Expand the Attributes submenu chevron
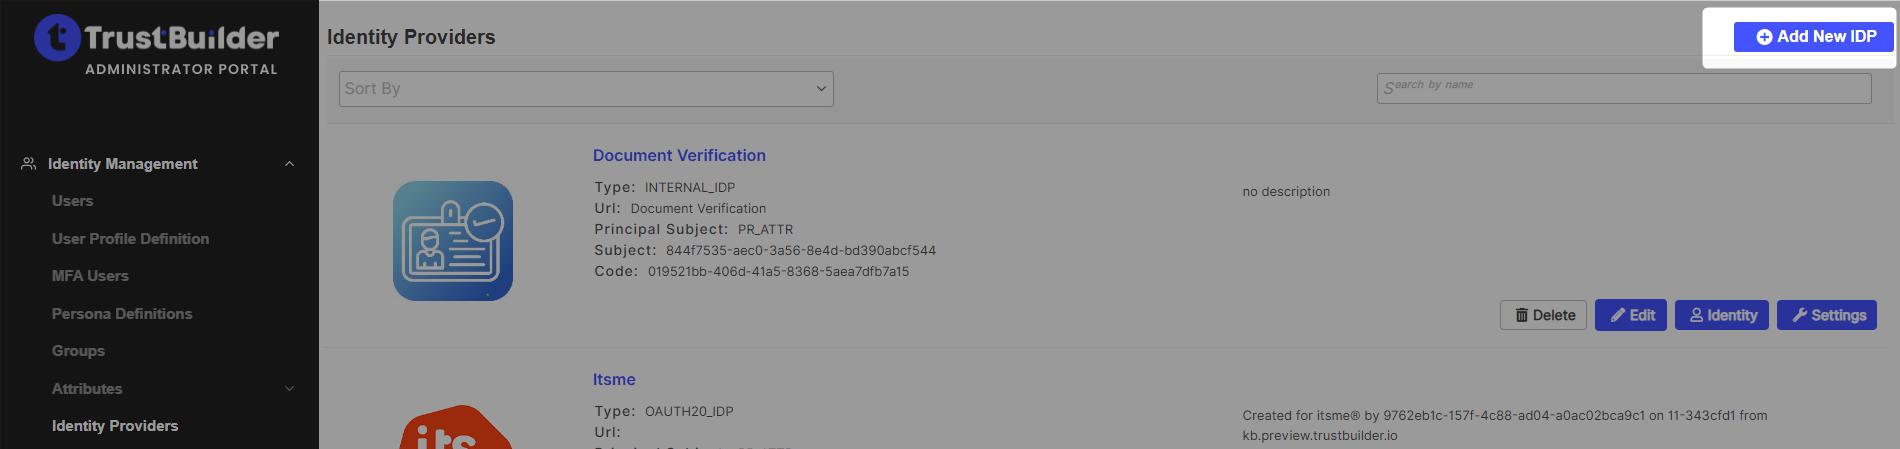 [289, 389]
